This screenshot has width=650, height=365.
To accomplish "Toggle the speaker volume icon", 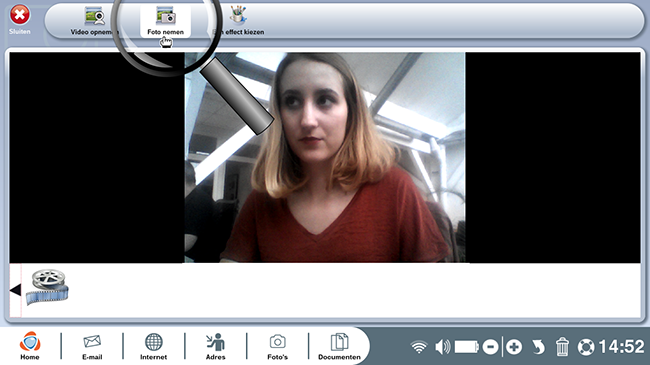I will click(442, 347).
